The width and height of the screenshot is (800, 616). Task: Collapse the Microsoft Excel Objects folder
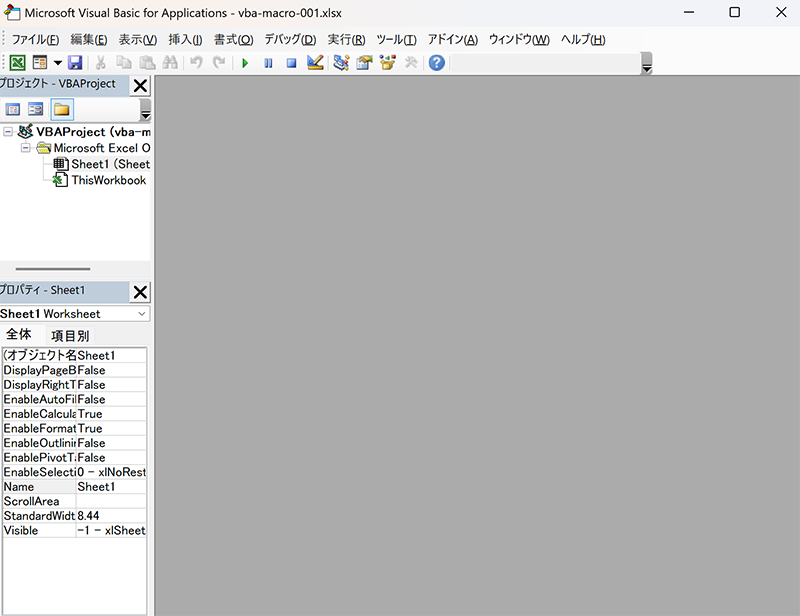coord(26,148)
